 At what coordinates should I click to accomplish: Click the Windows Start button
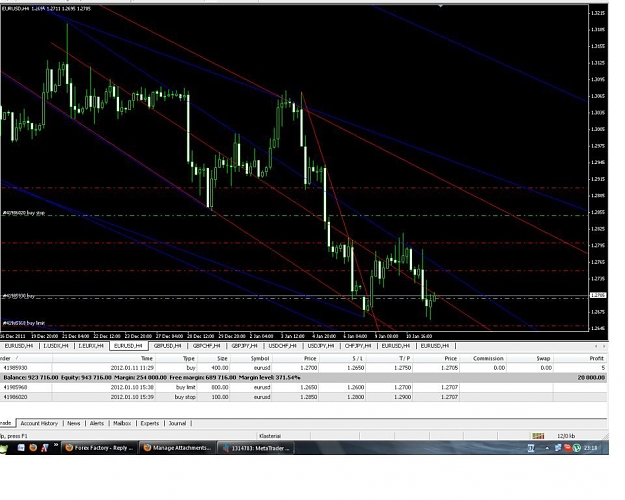click(4, 449)
